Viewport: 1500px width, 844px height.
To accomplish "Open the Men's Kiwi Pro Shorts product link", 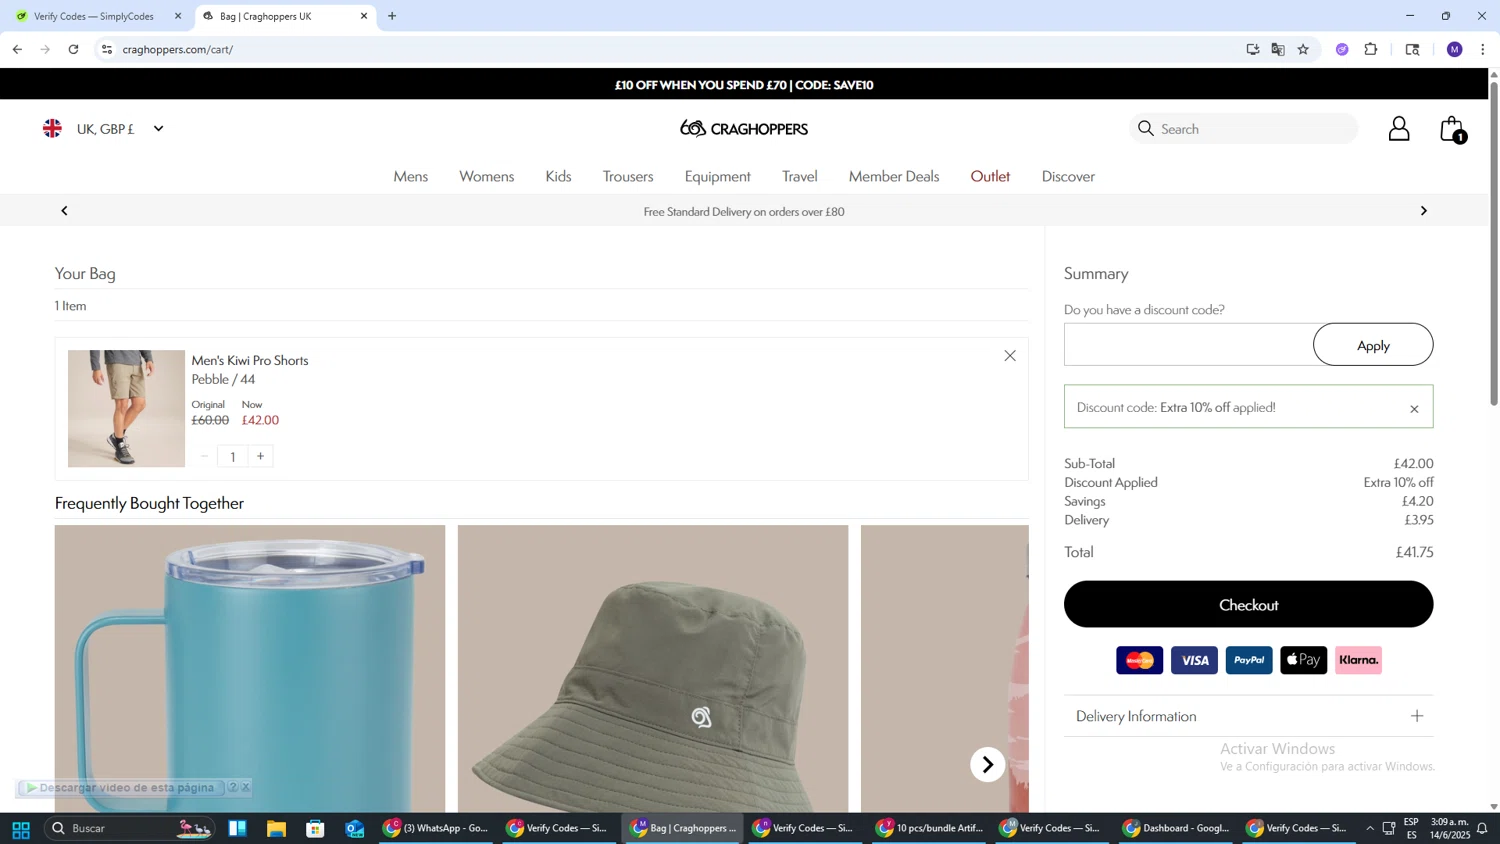I will point(250,361).
